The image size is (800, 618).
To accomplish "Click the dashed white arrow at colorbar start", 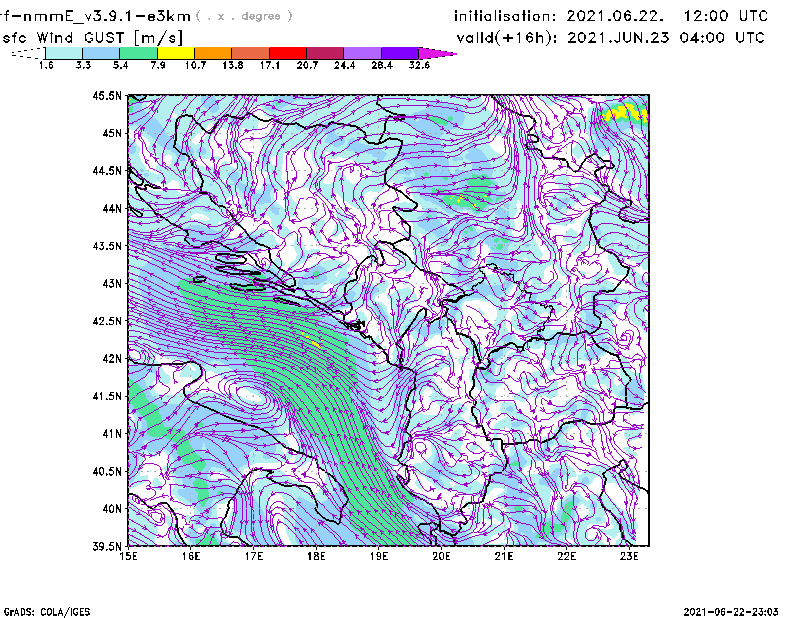I will click(29, 53).
